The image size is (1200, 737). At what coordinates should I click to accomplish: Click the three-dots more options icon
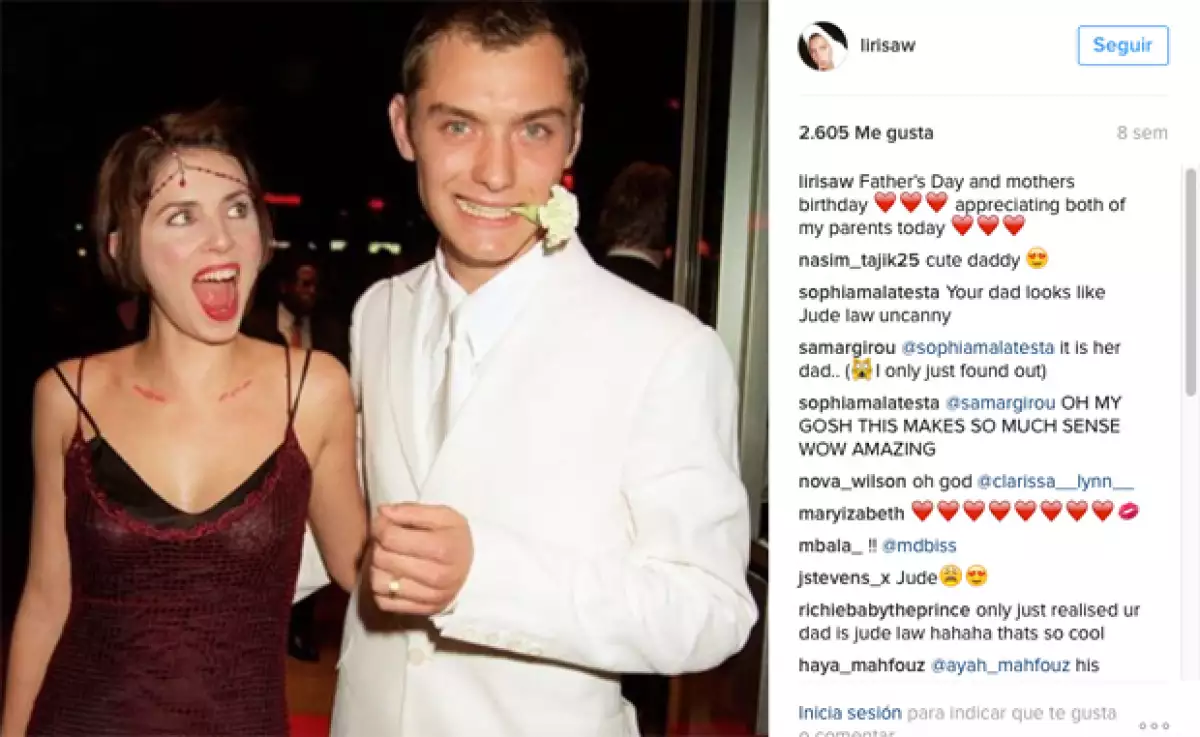(x=1153, y=726)
